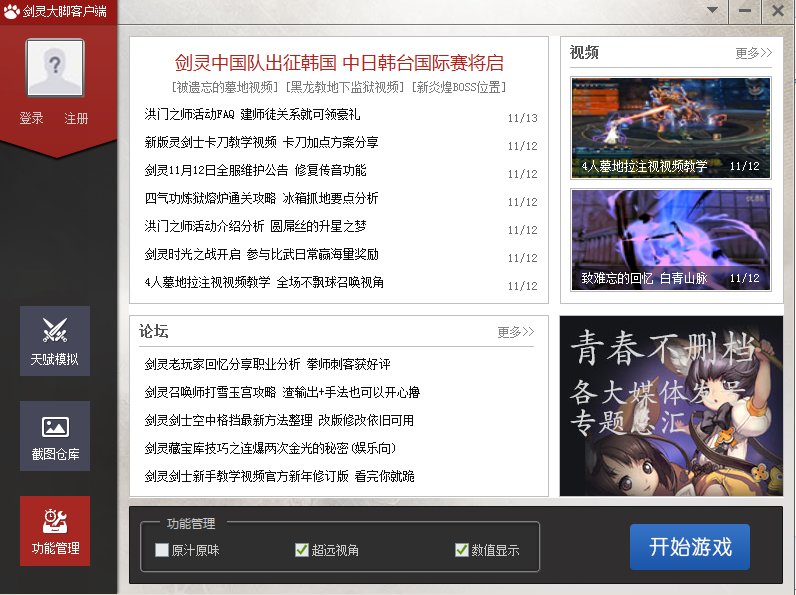Image resolution: width=796 pixels, height=595 pixels.
Task: Click 登录 to log in
Action: pos(31,118)
